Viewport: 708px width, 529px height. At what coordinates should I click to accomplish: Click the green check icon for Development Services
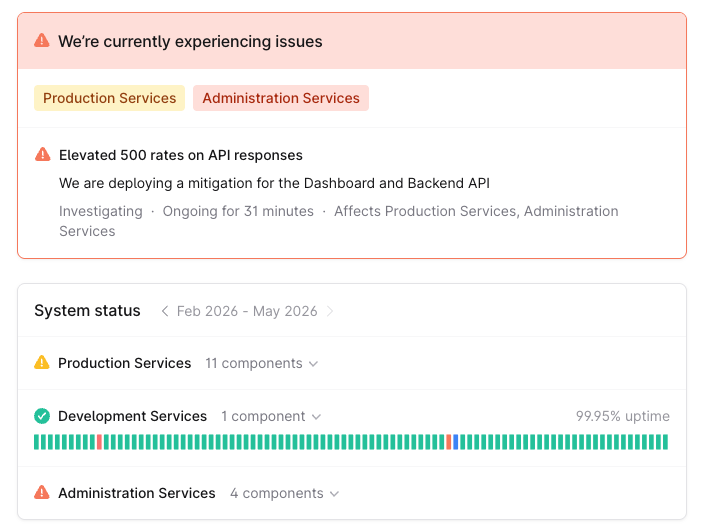[42, 416]
